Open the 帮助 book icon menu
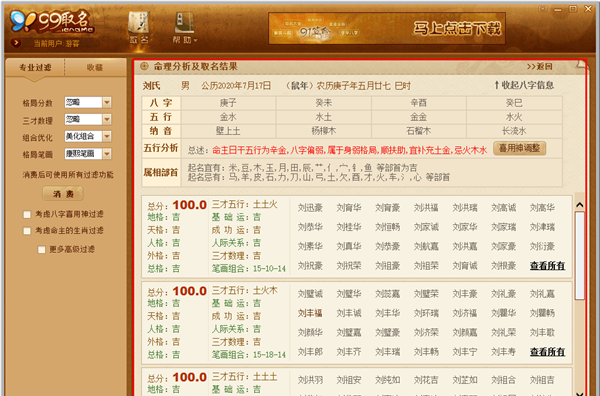Image resolution: width=600 pixels, height=396 pixels. pos(185,27)
